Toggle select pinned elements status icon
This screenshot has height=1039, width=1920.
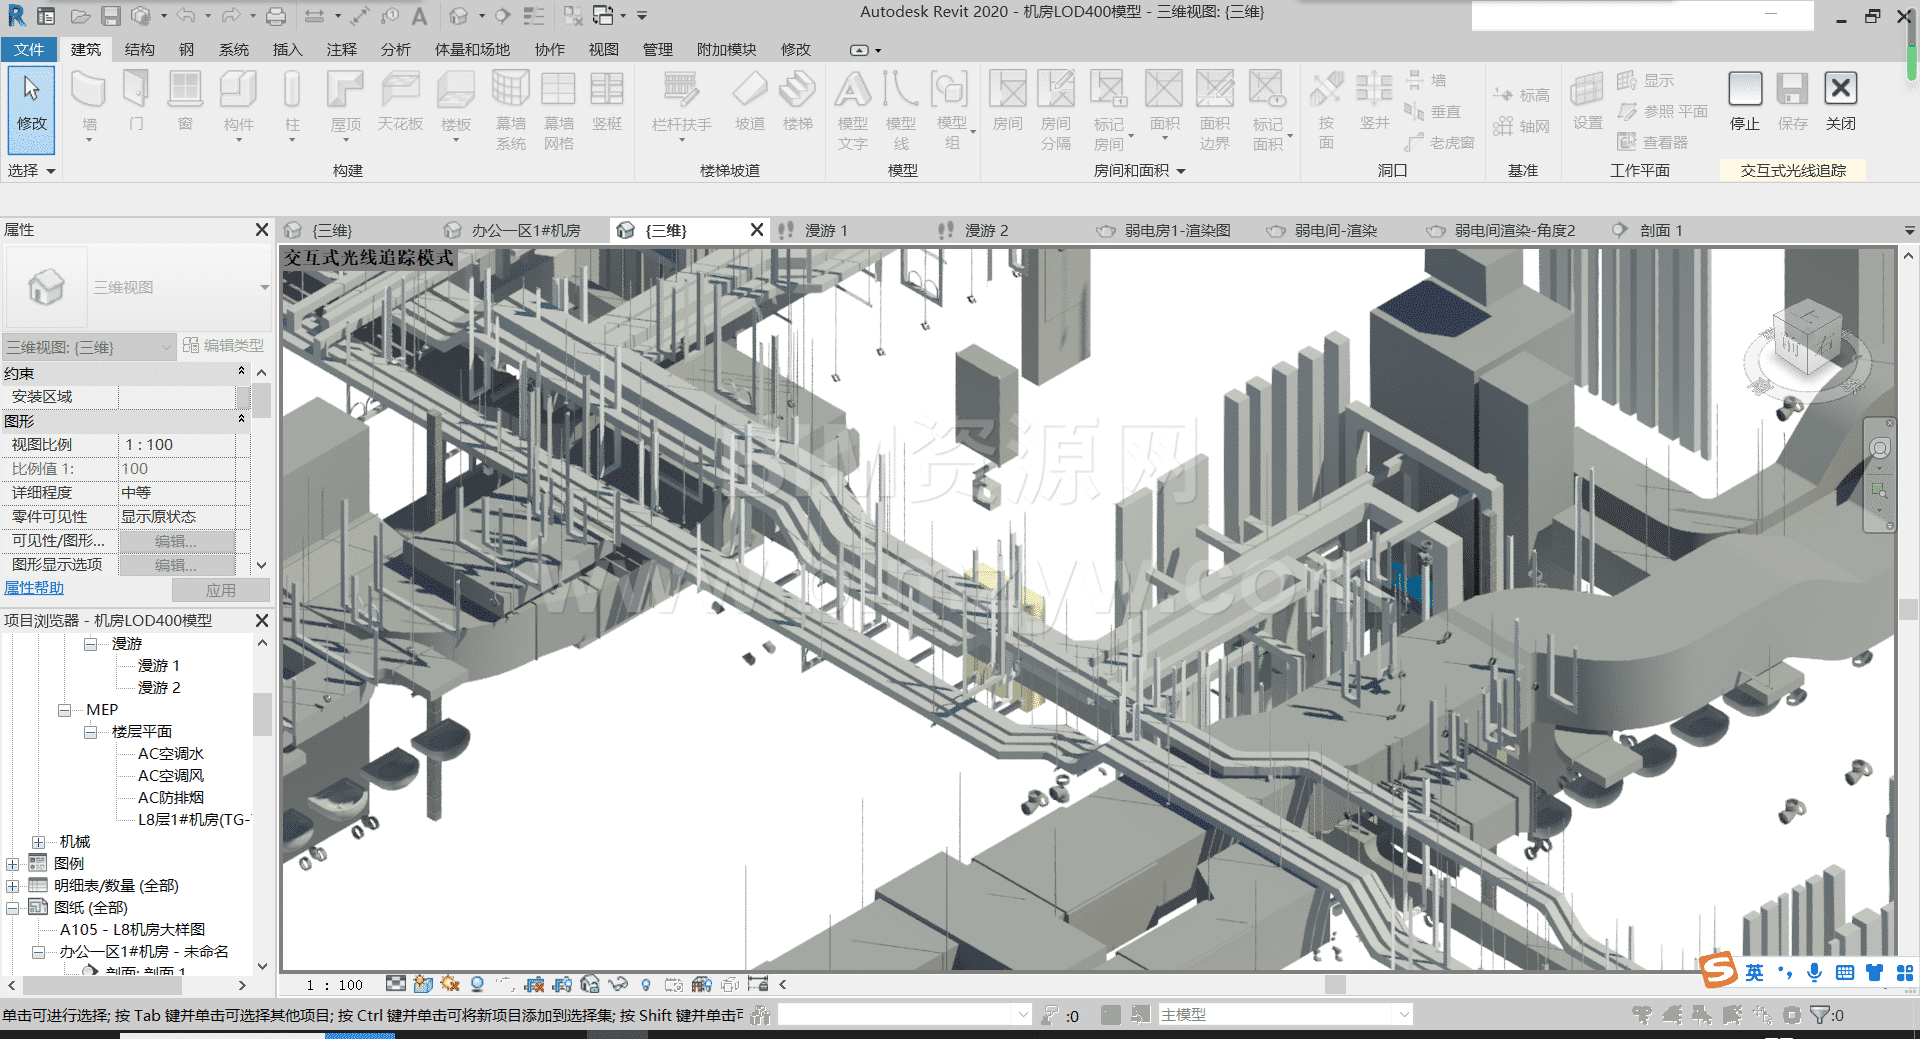(x=1702, y=1015)
